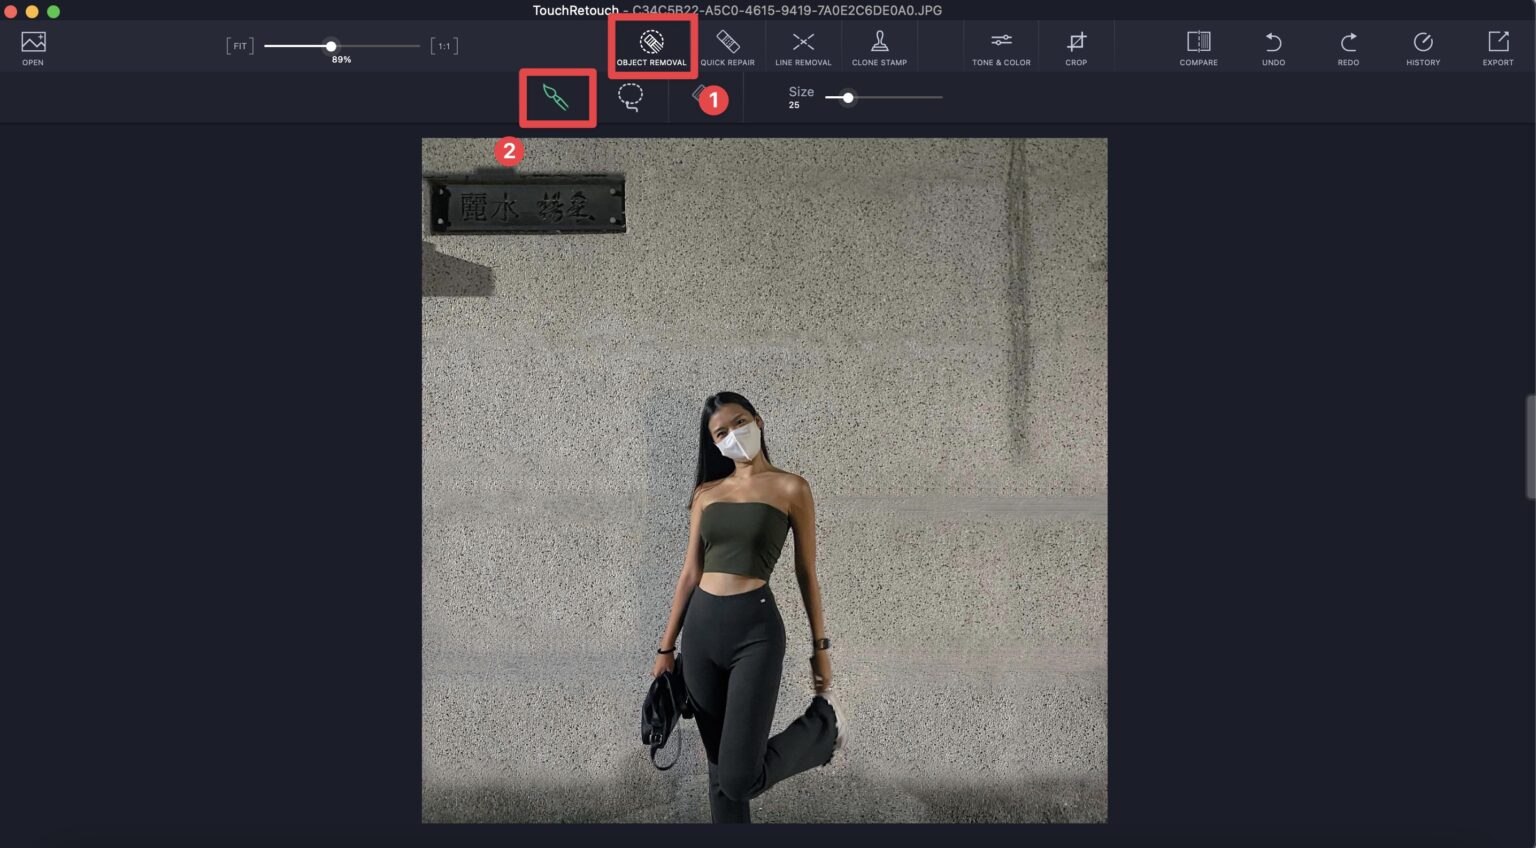Toggle the Compare view
This screenshot has height=848, width=1536.
[1198, 47]
